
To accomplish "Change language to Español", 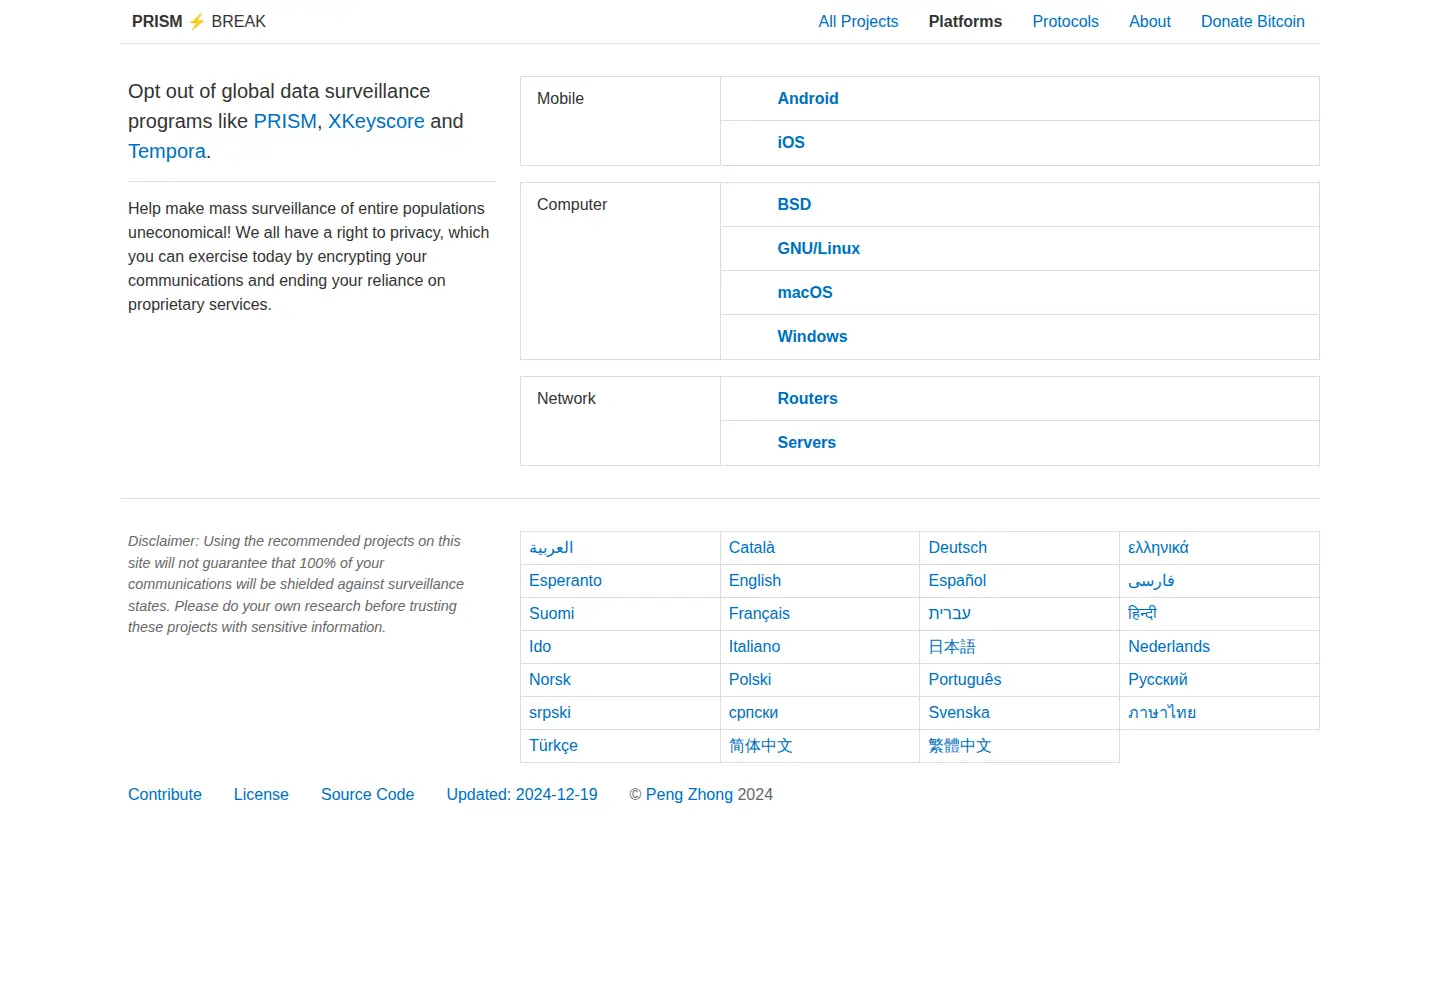I will (957, 581).
